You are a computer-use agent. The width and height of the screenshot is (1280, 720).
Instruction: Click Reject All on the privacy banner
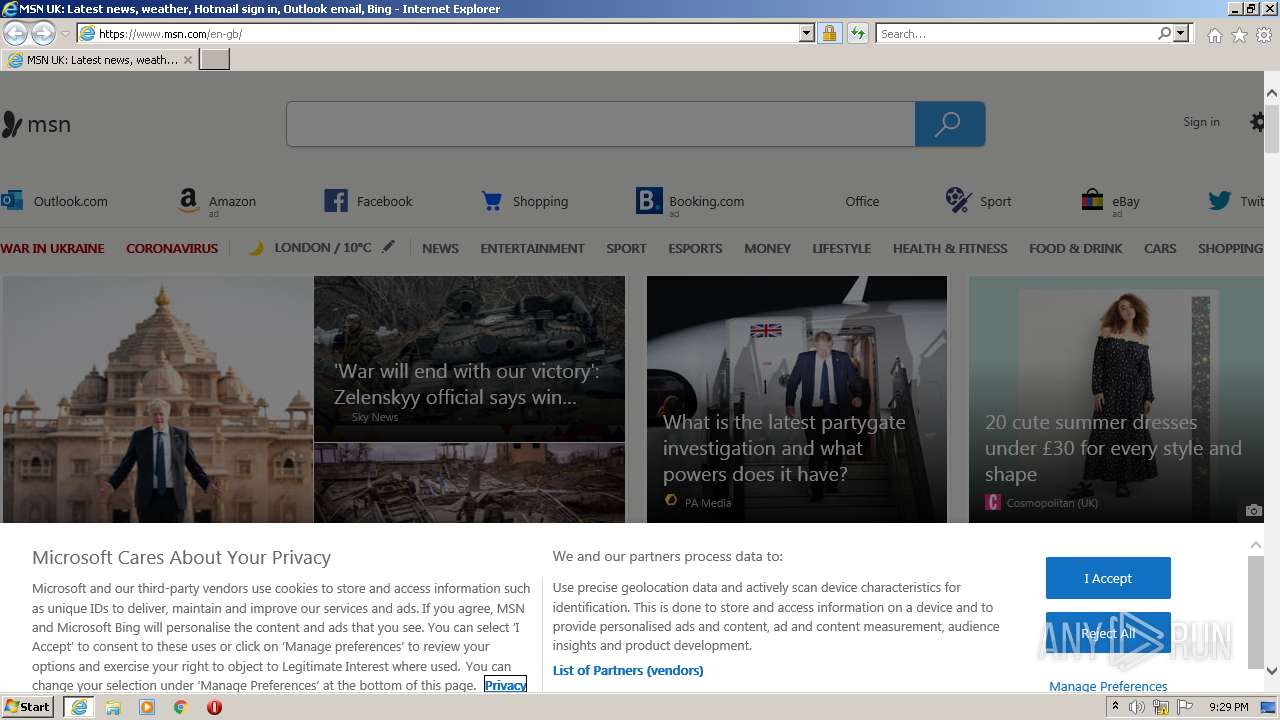(1108, 633)
